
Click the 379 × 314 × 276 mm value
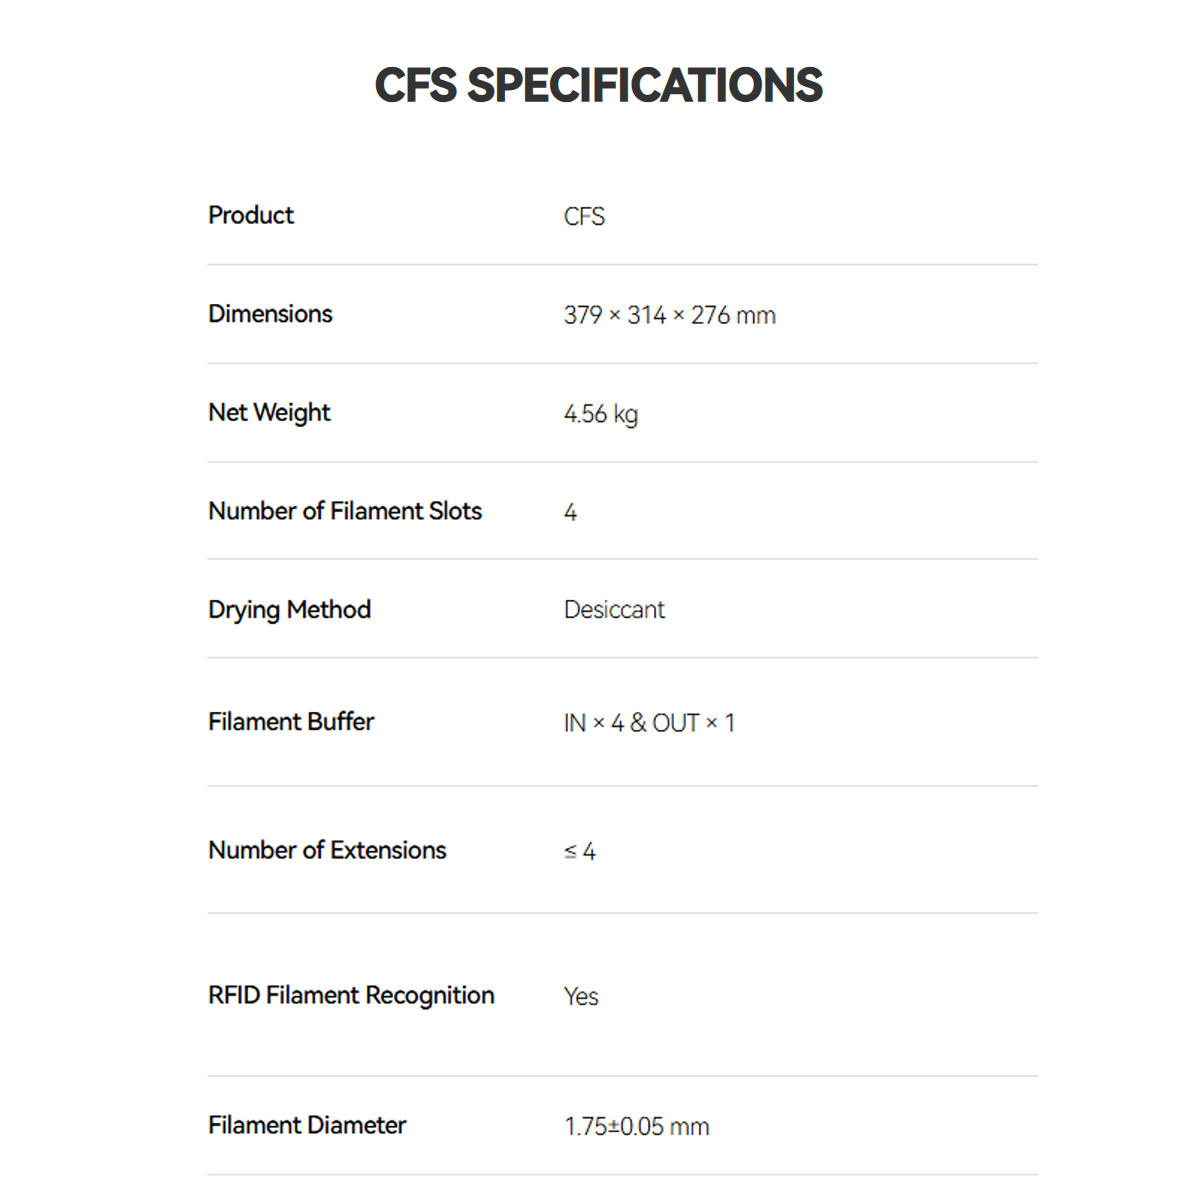(669, 316)
